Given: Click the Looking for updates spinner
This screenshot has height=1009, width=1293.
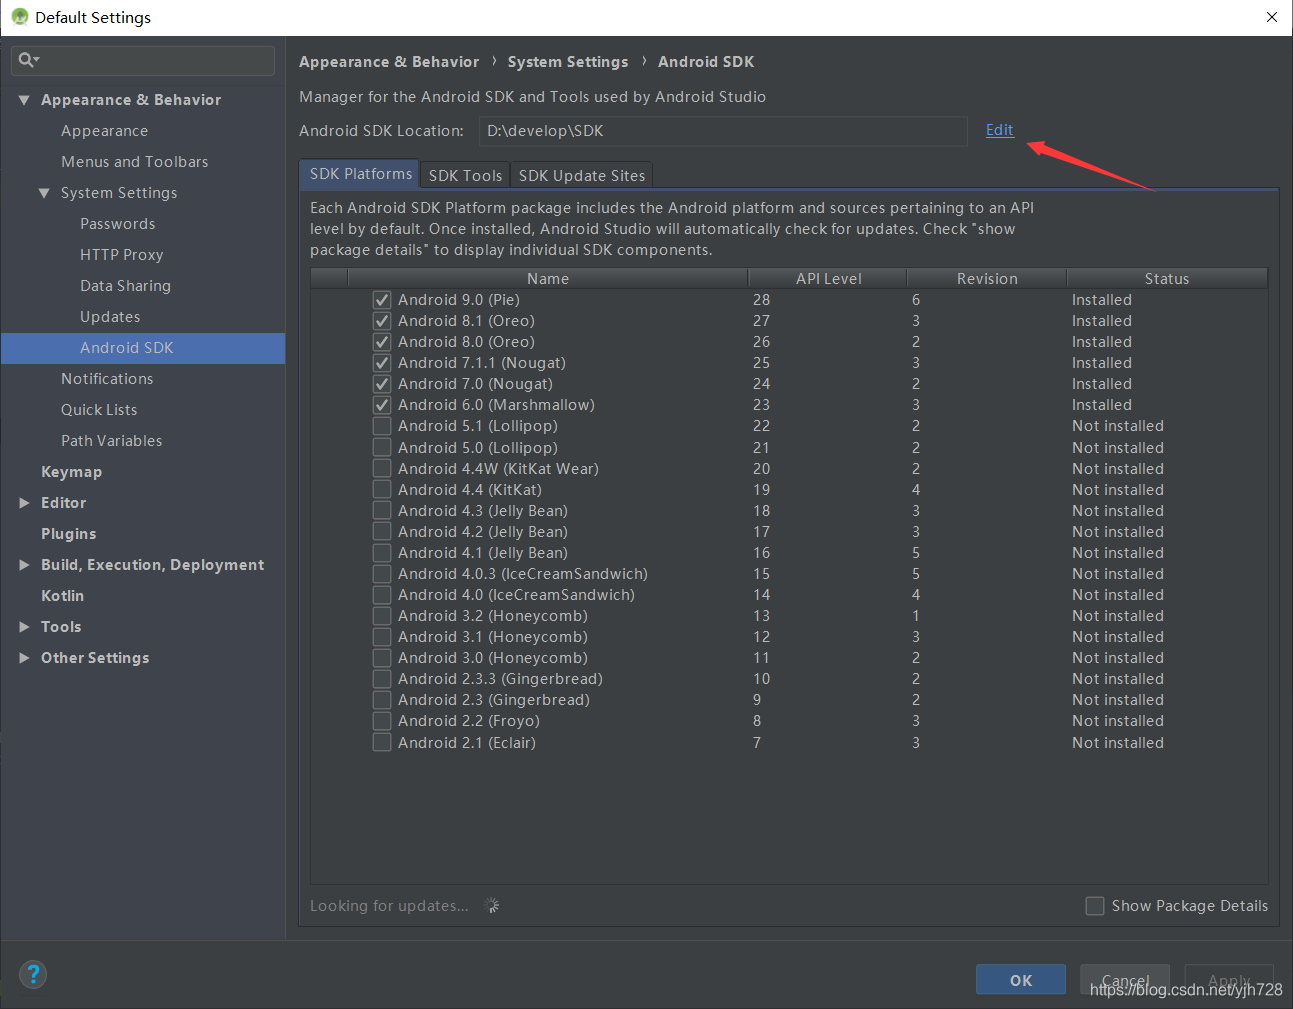Looking at the screenshot, I should click(491, 906).
